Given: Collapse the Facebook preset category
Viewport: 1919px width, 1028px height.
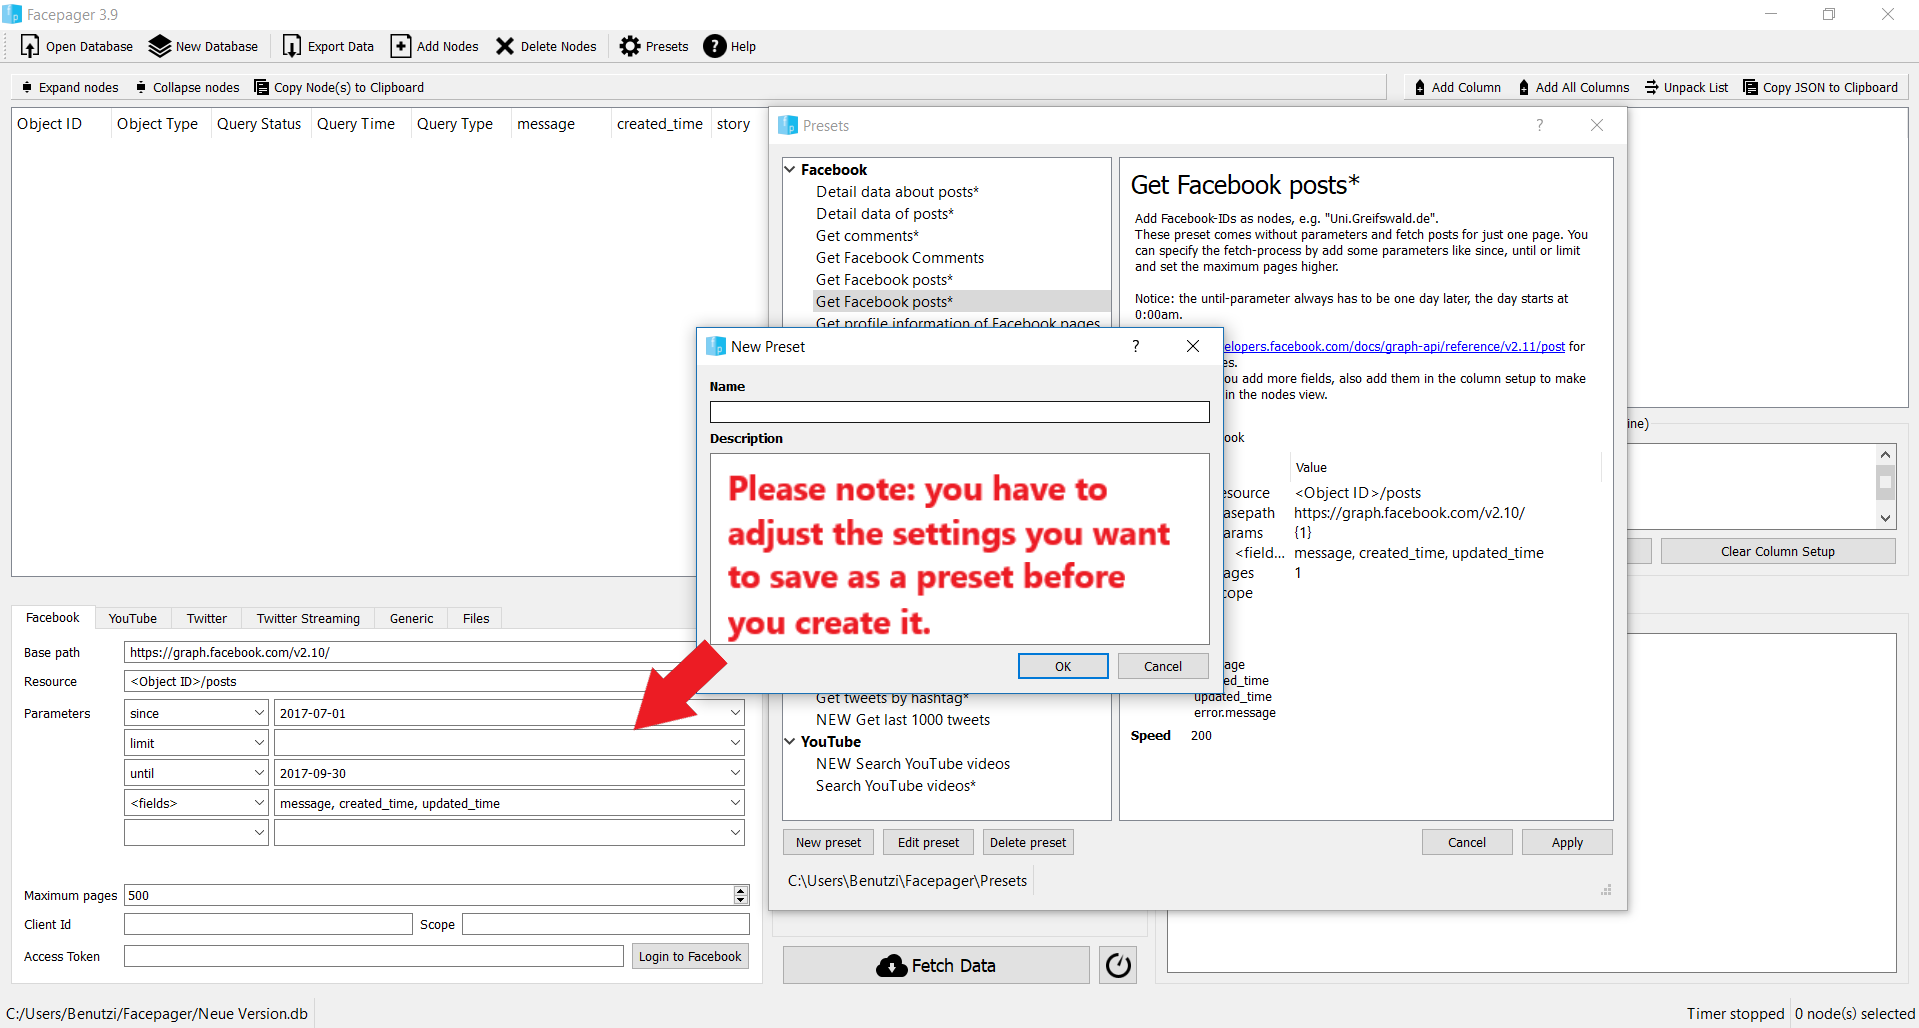Looking at the screenshot, I should click(790, 169).
